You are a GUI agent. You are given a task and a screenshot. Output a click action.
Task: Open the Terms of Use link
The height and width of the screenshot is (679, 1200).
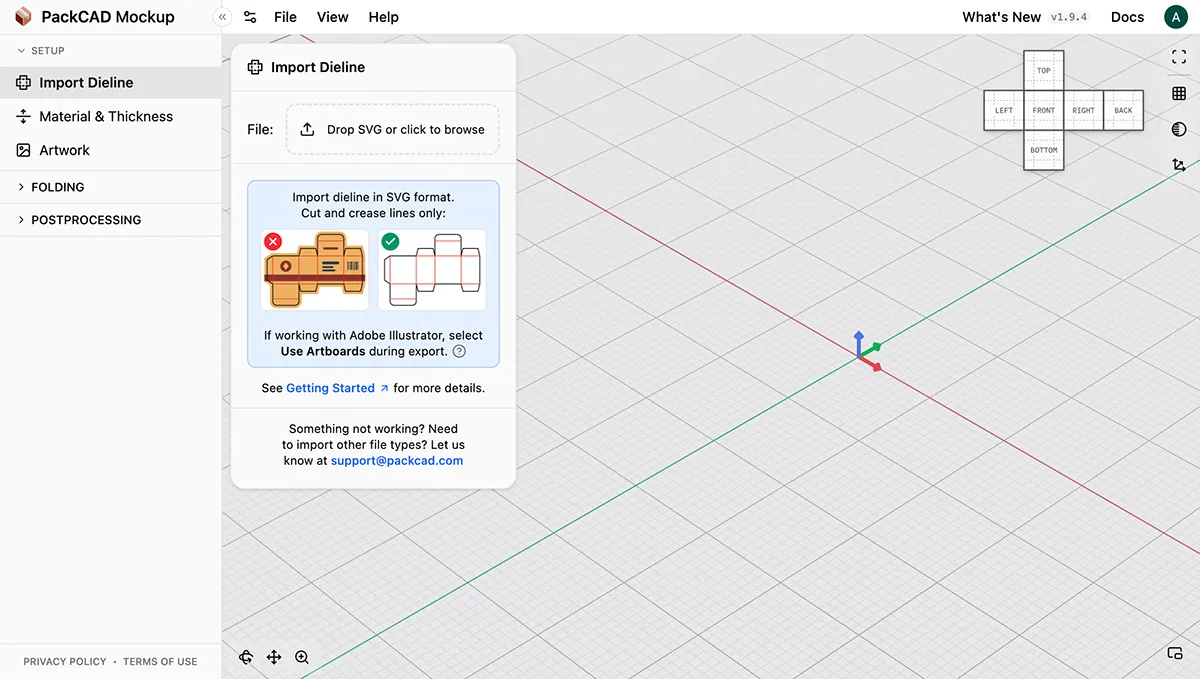[x=160, y=662]
